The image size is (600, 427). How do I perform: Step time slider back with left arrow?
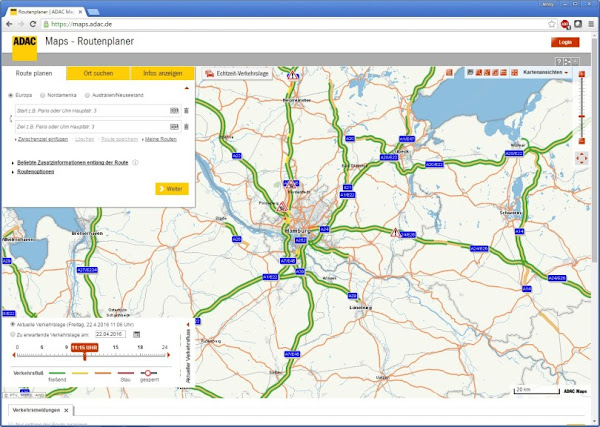14,355
